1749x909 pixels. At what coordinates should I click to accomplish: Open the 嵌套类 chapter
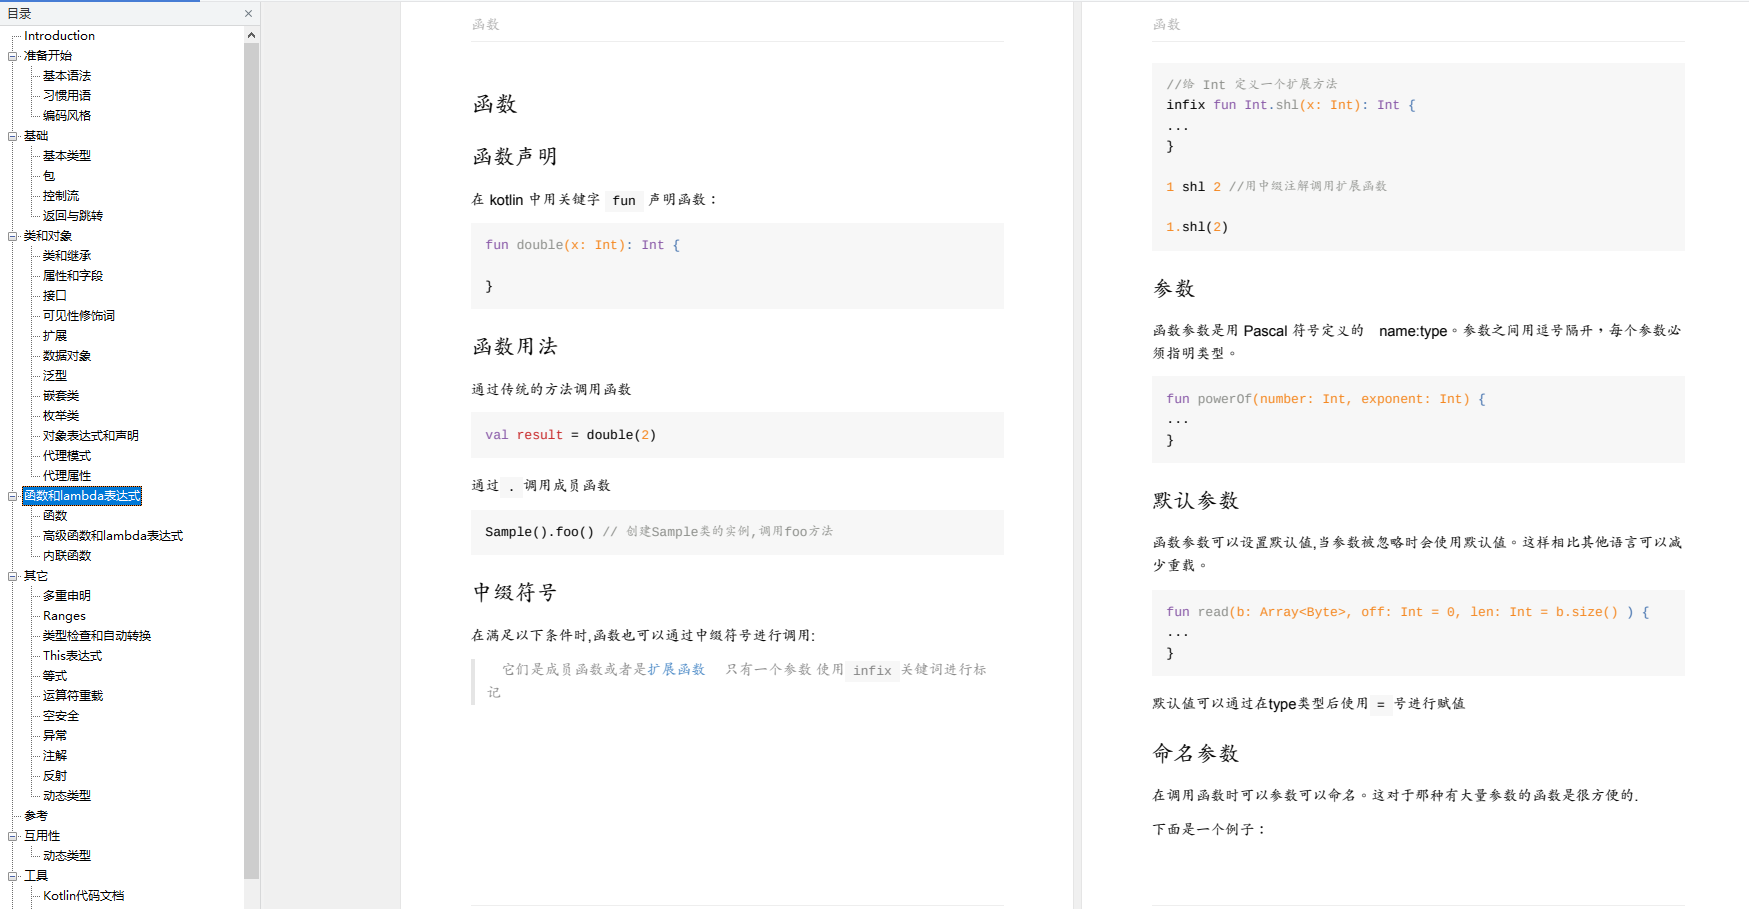coord(61,396)
